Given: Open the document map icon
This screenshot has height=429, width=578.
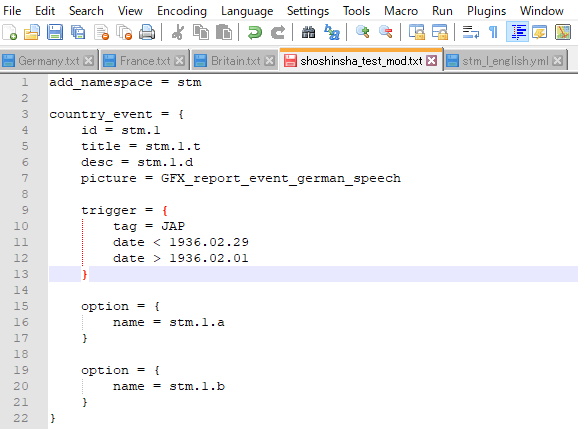Looking at the screenshot, I should (563, 32).
